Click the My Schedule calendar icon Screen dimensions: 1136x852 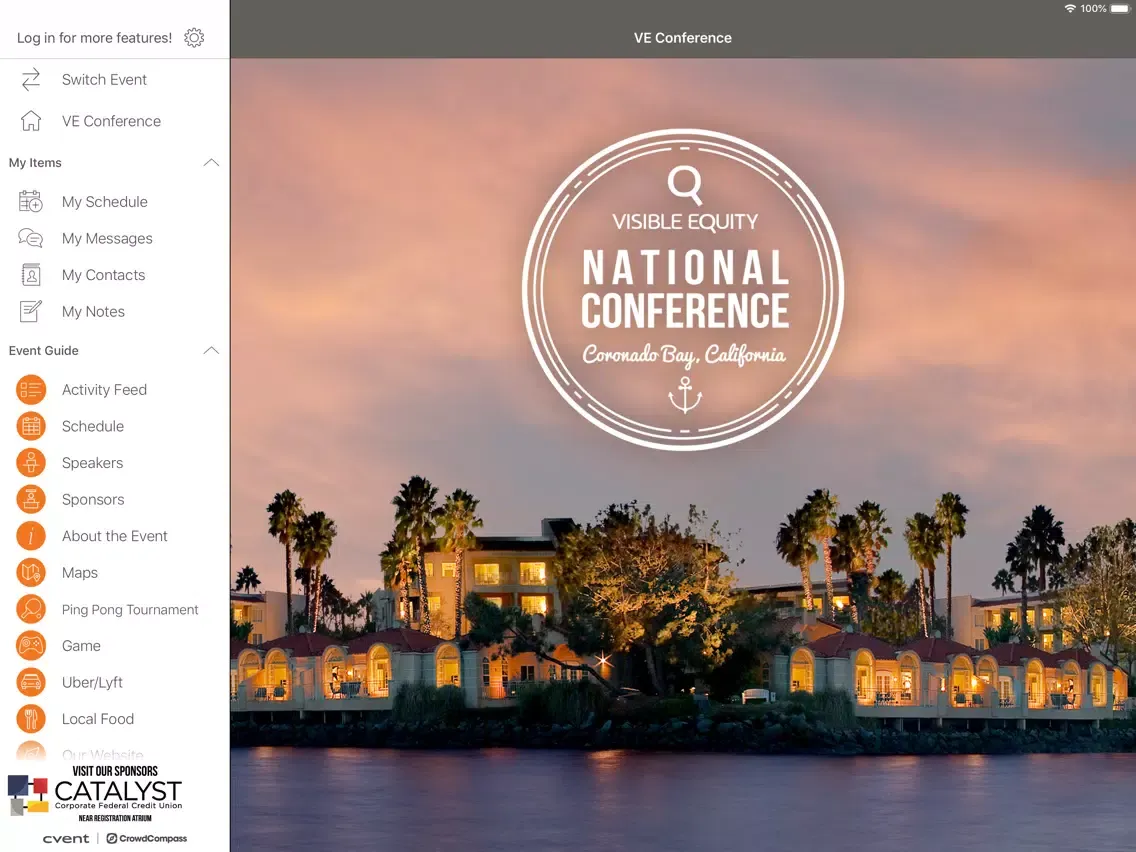30,201
